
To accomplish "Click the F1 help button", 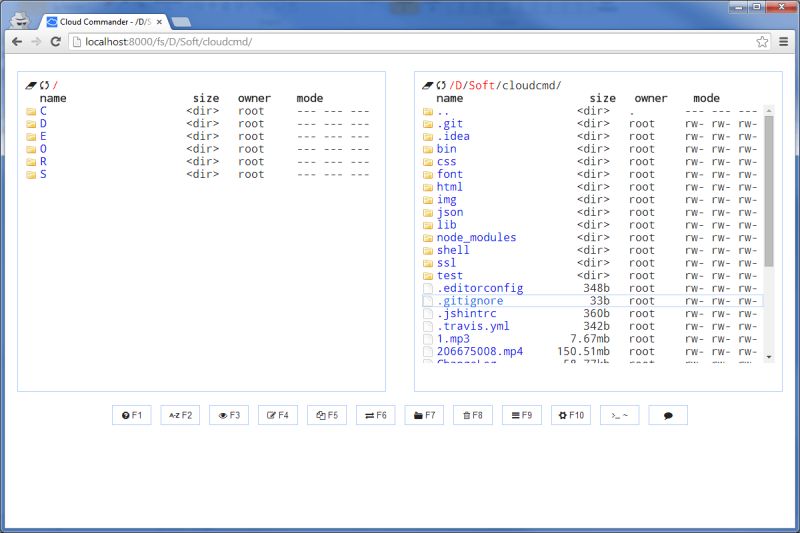I will click(132, 415).
